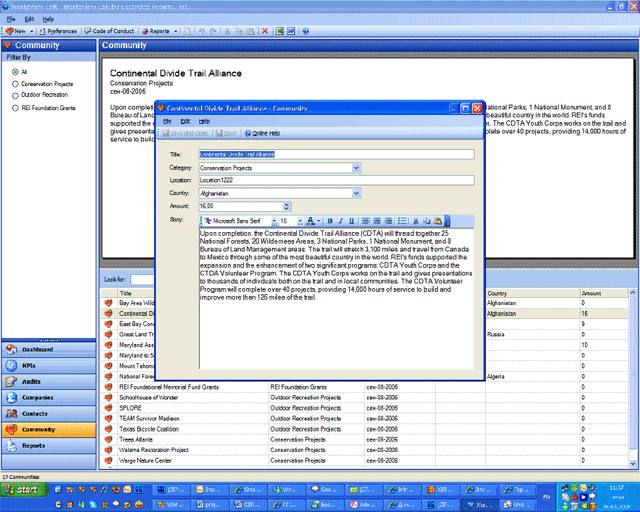Click the greyed cut scissors icon in main toolbar
Screen dimensions: 640x512
(x=227, y=31)
